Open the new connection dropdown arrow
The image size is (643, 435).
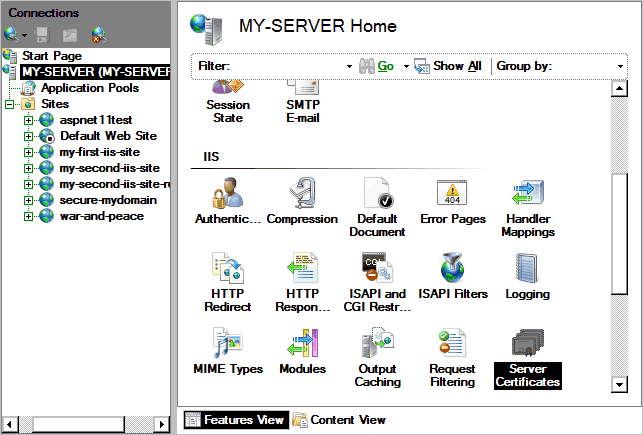(x=24, y=35)
